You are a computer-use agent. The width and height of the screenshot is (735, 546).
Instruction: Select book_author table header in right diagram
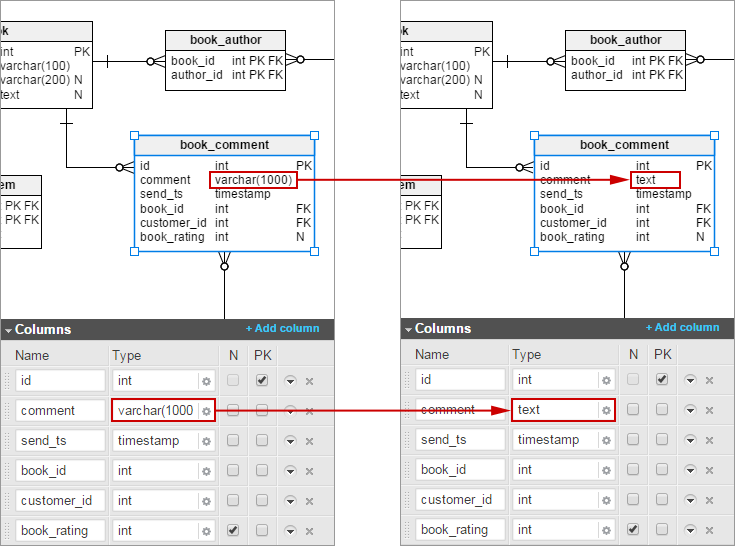pos(625,40)
